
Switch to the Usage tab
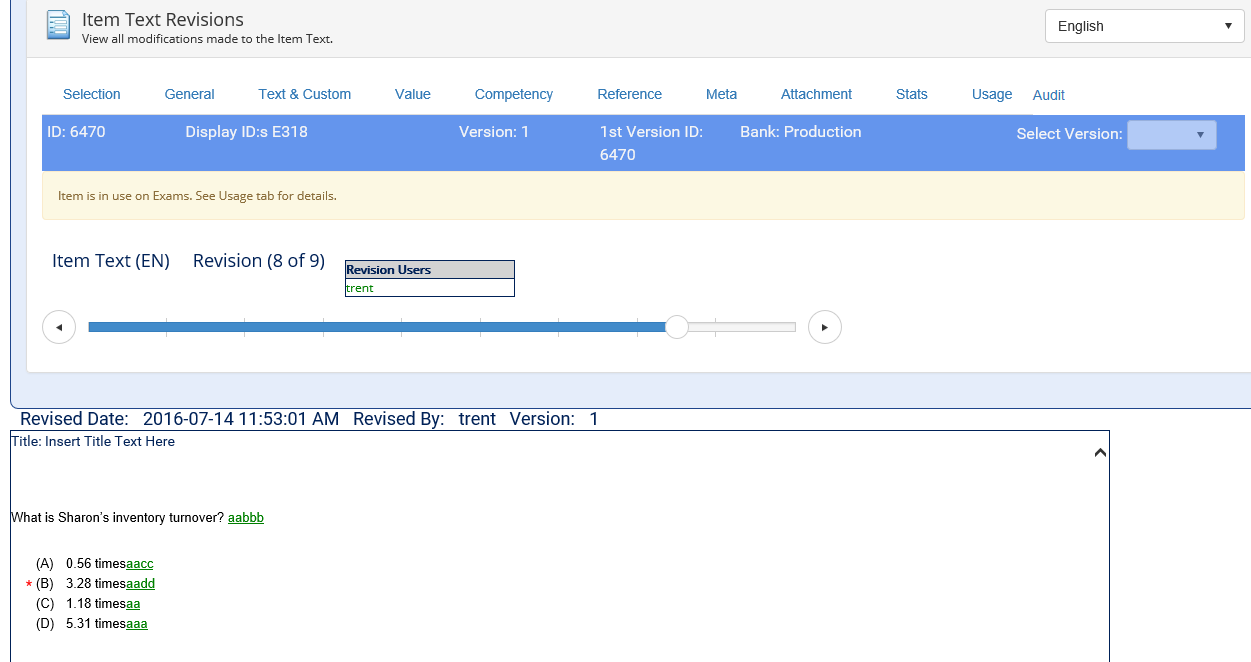(991, 94)
